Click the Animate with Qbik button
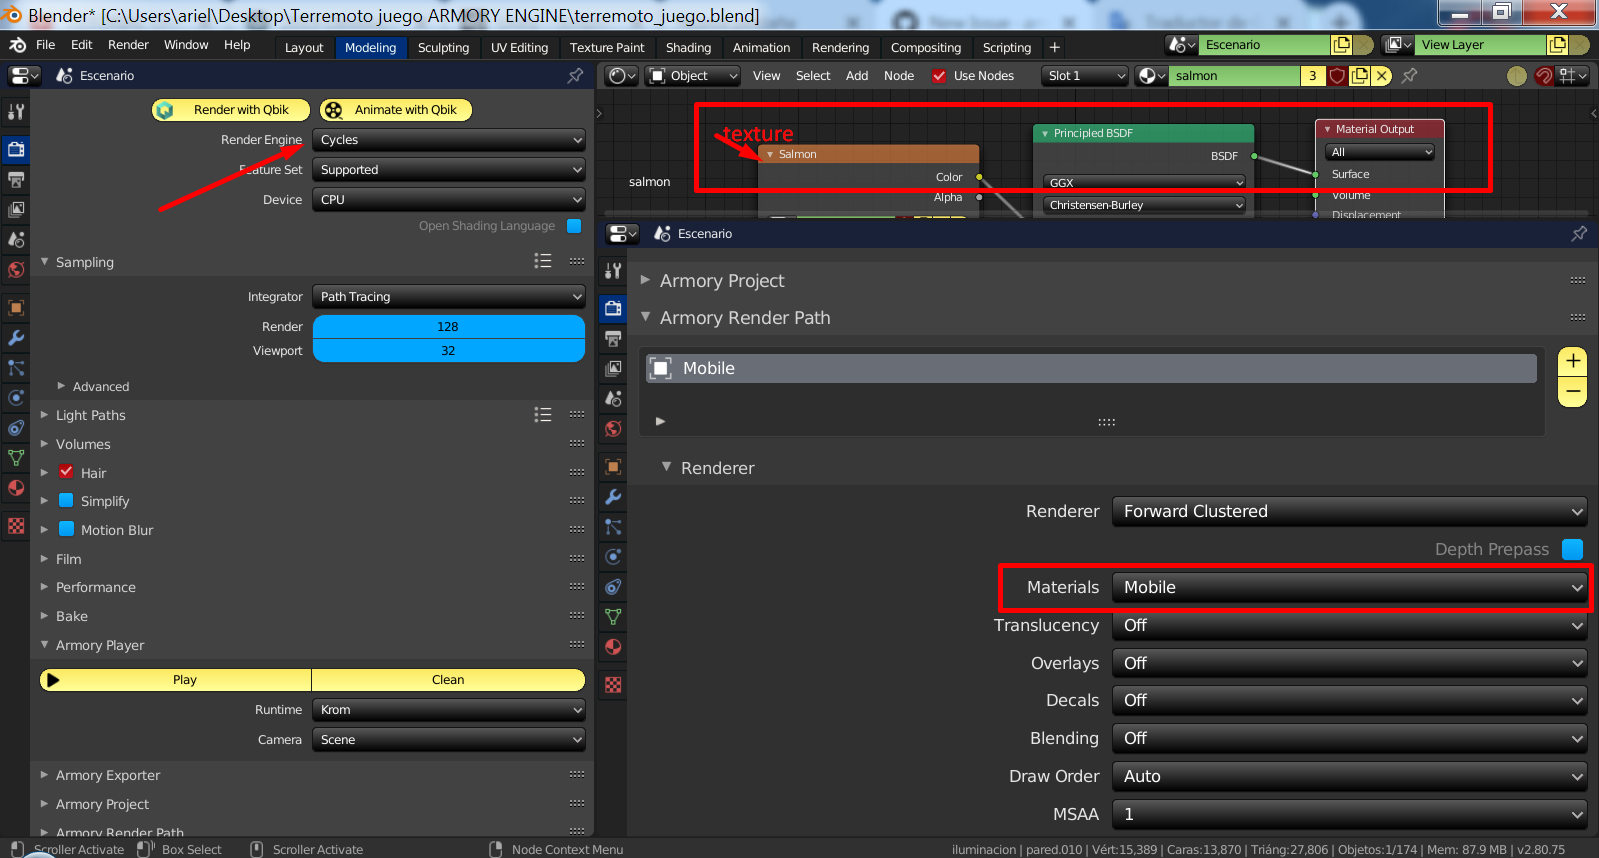The image size is (1599, 858). coord(396,110)
